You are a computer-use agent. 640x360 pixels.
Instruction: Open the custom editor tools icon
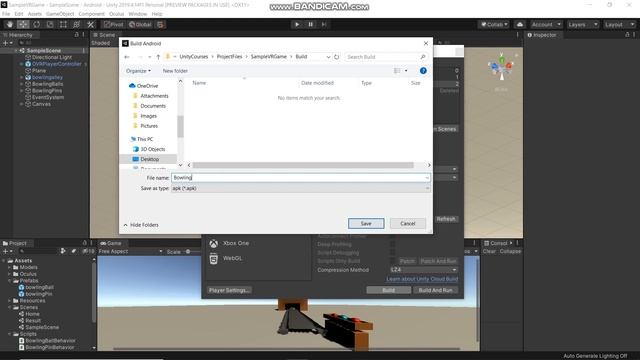coord(90,24)
